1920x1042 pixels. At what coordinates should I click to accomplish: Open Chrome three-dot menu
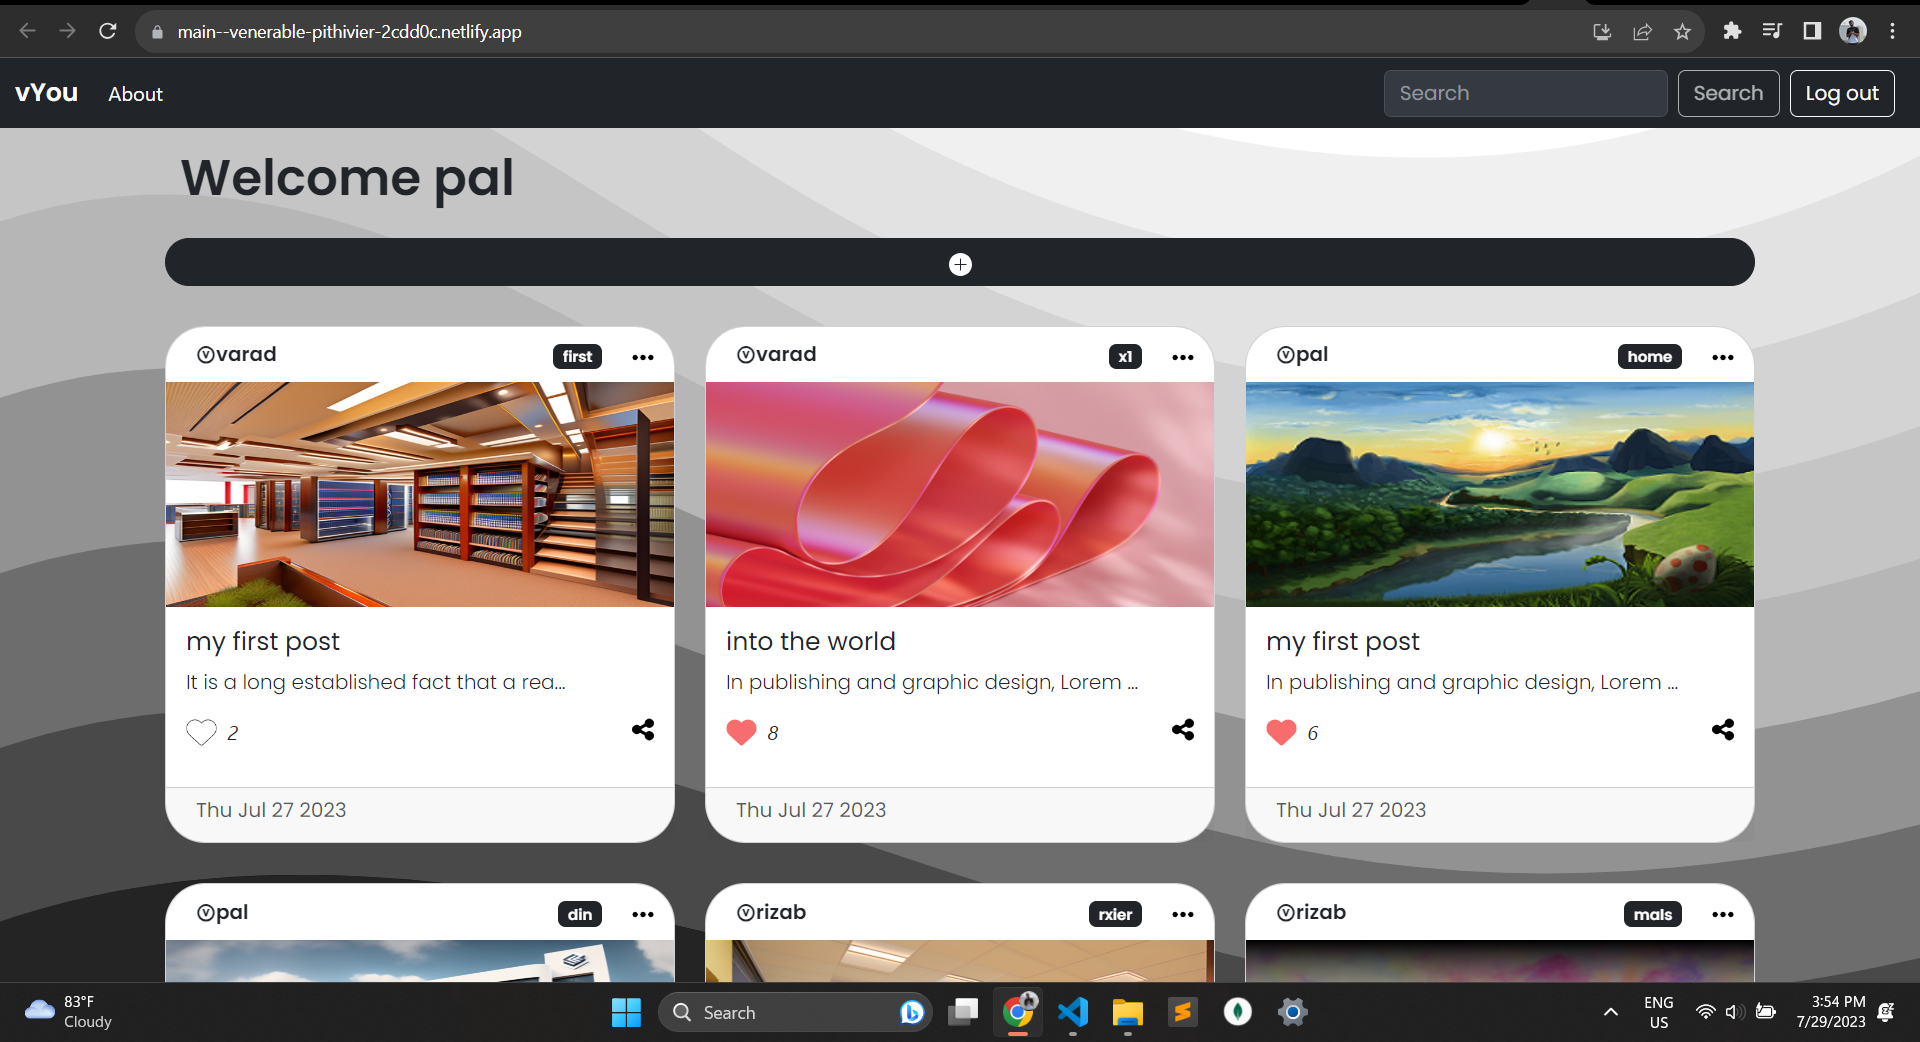(1892, 31)
